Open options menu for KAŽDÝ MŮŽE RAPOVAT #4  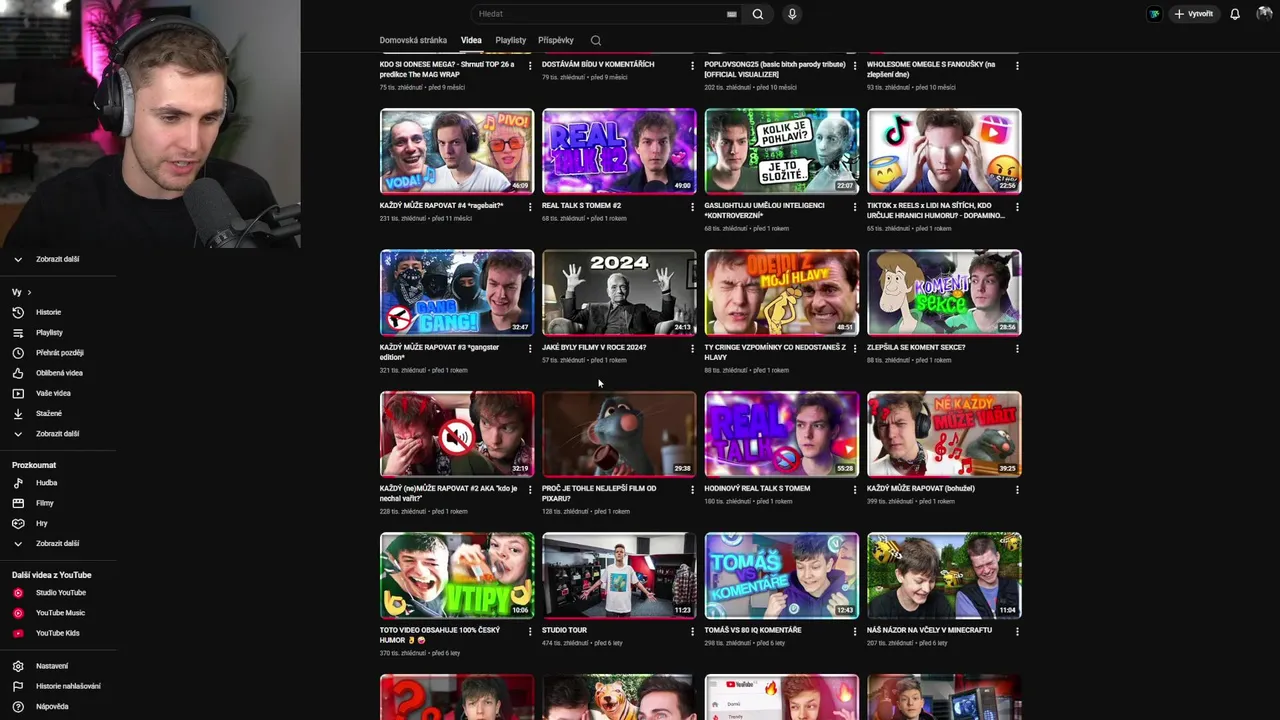530,207
